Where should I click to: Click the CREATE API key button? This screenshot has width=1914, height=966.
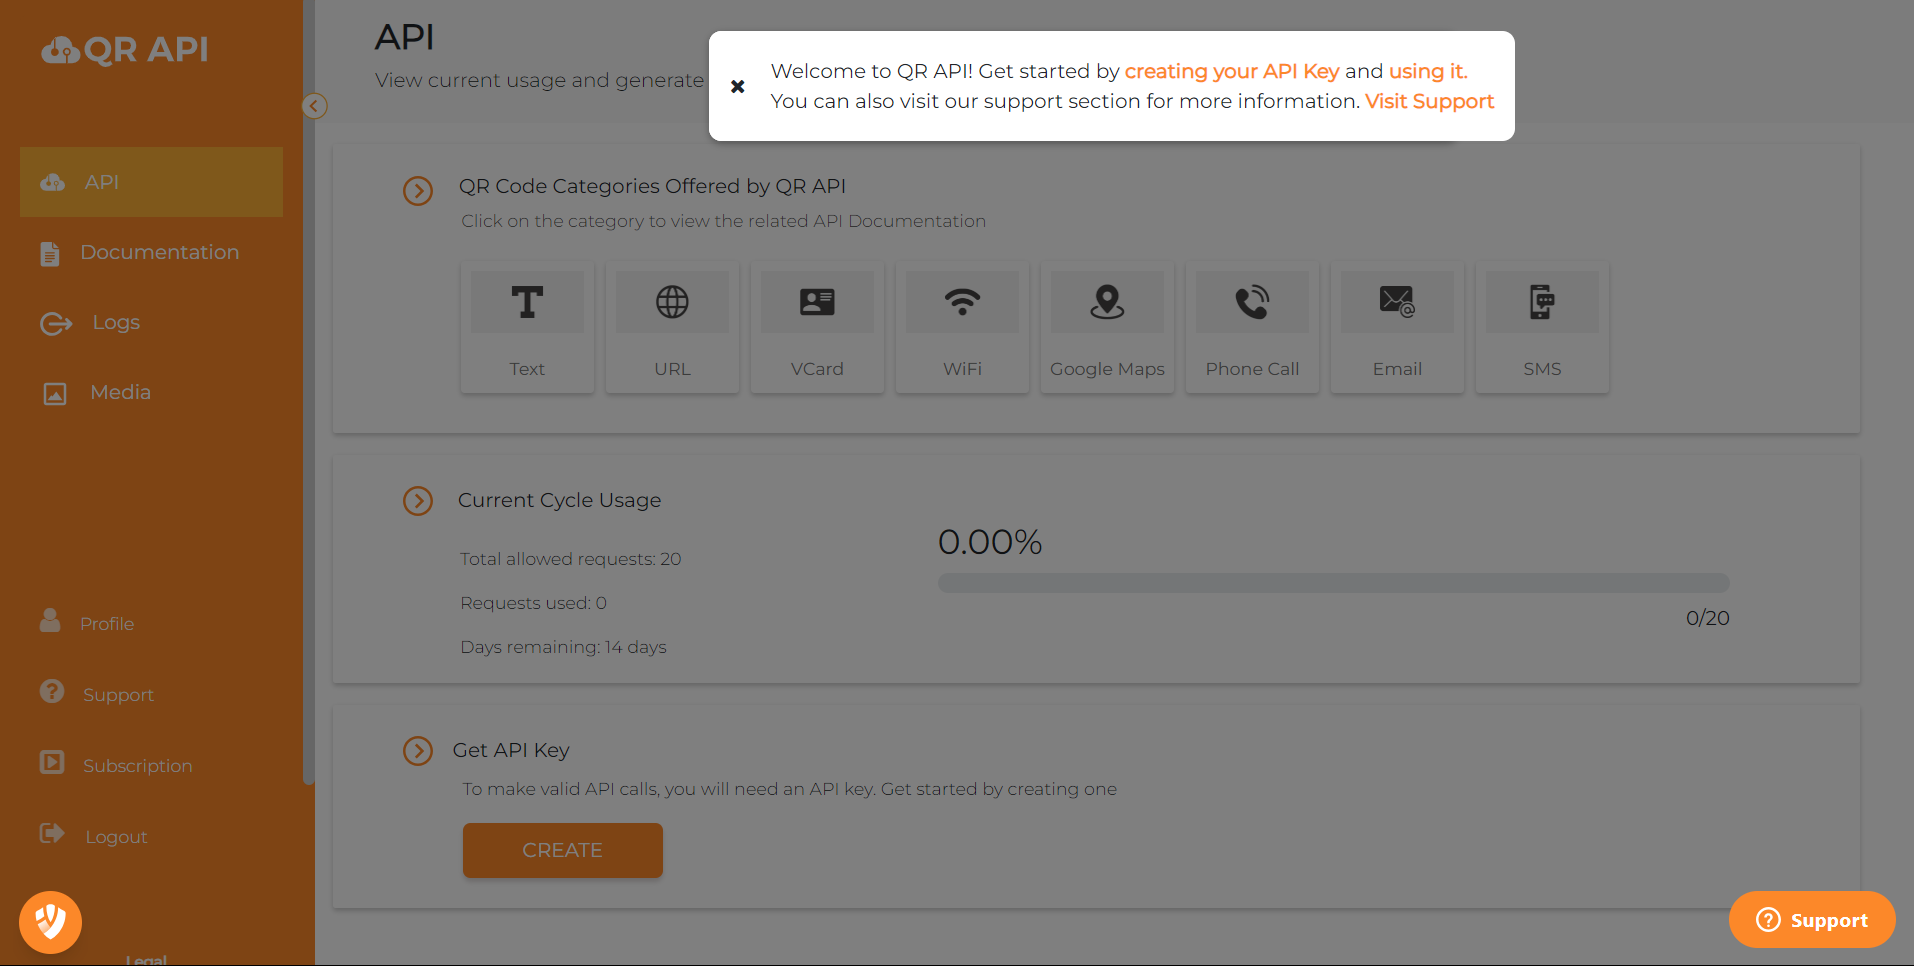coord(562,850)
